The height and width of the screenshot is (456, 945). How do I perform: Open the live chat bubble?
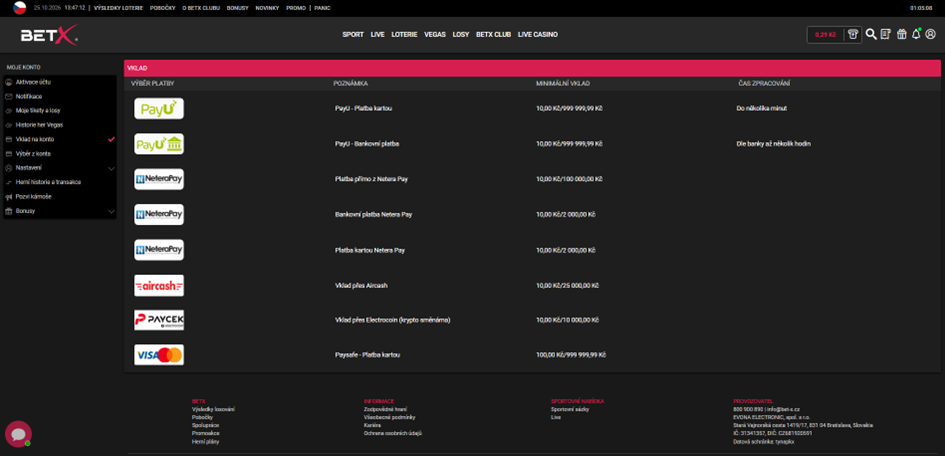[18, 434]
